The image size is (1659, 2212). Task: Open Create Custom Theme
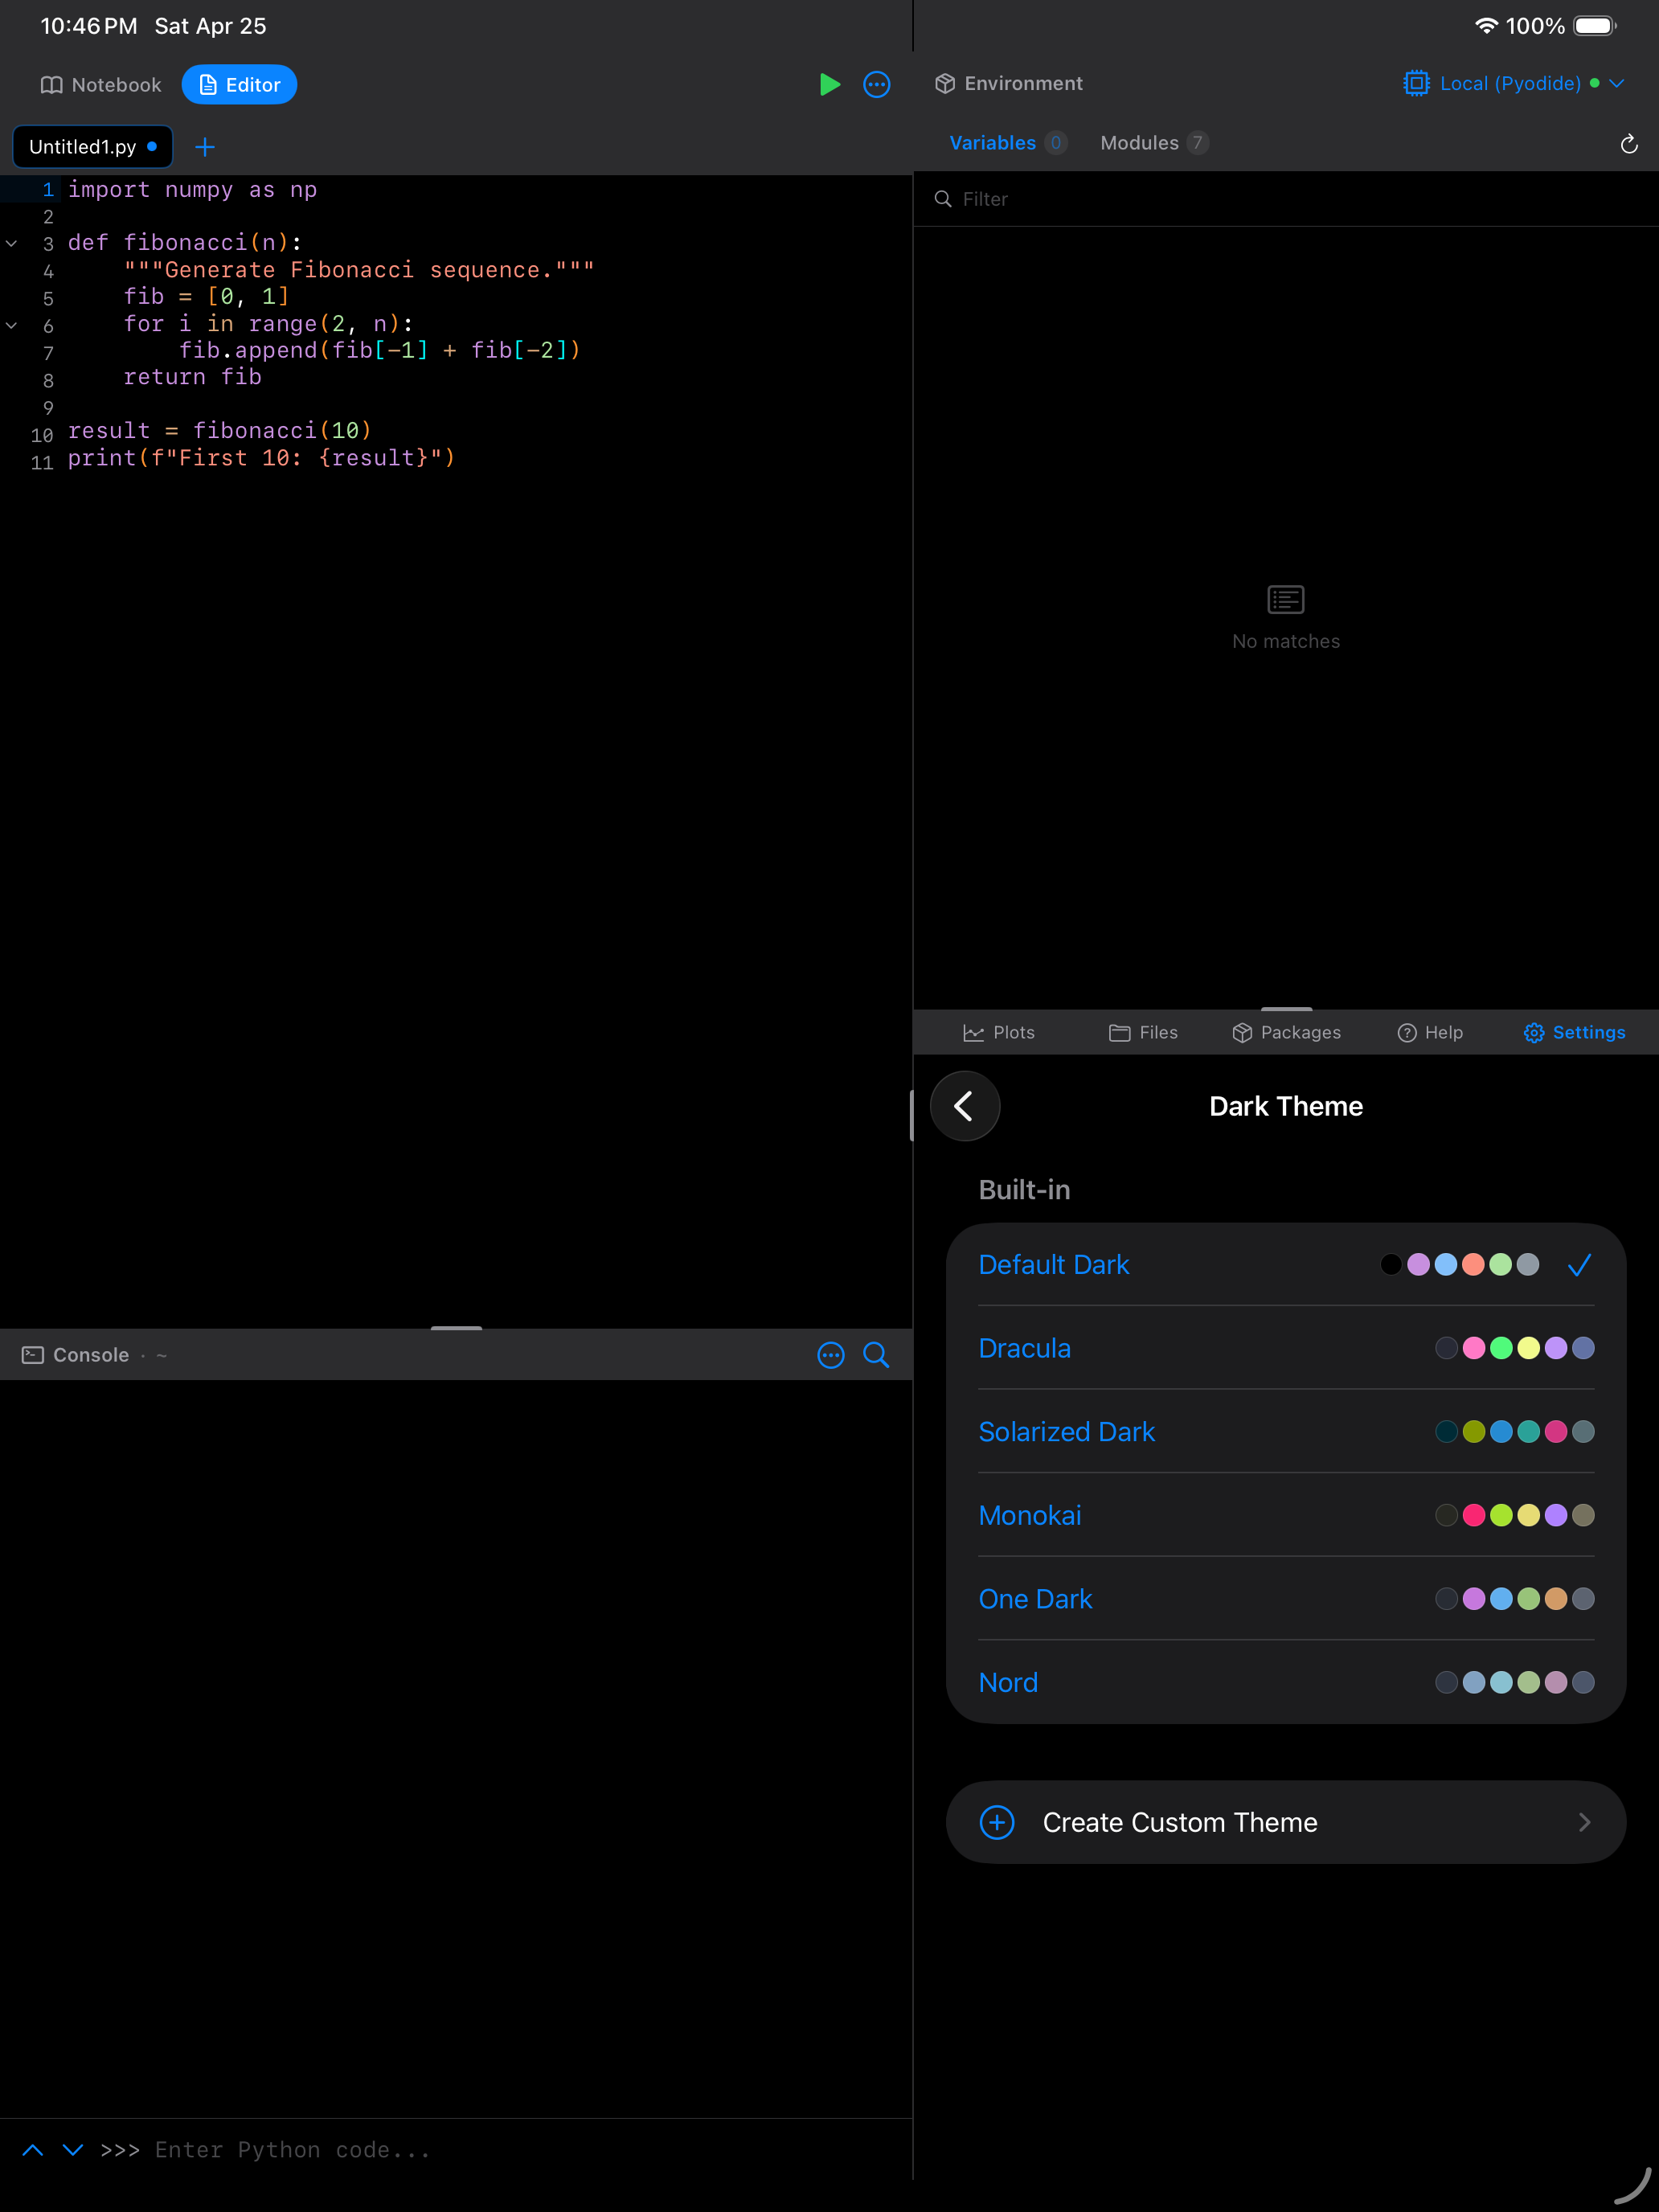click(1286, 1822)
